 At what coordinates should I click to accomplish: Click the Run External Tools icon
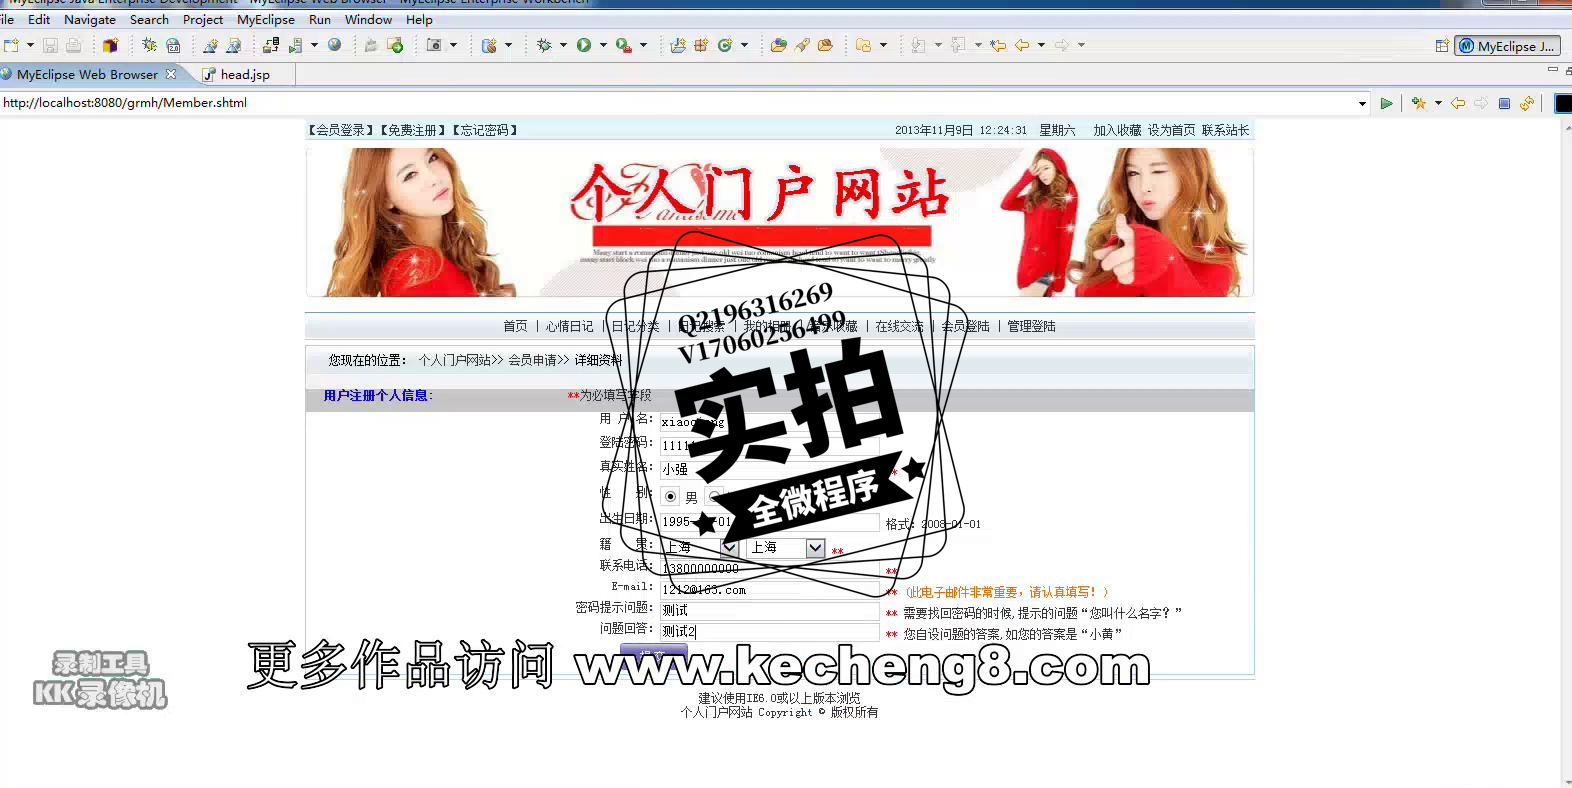[623, 45]
